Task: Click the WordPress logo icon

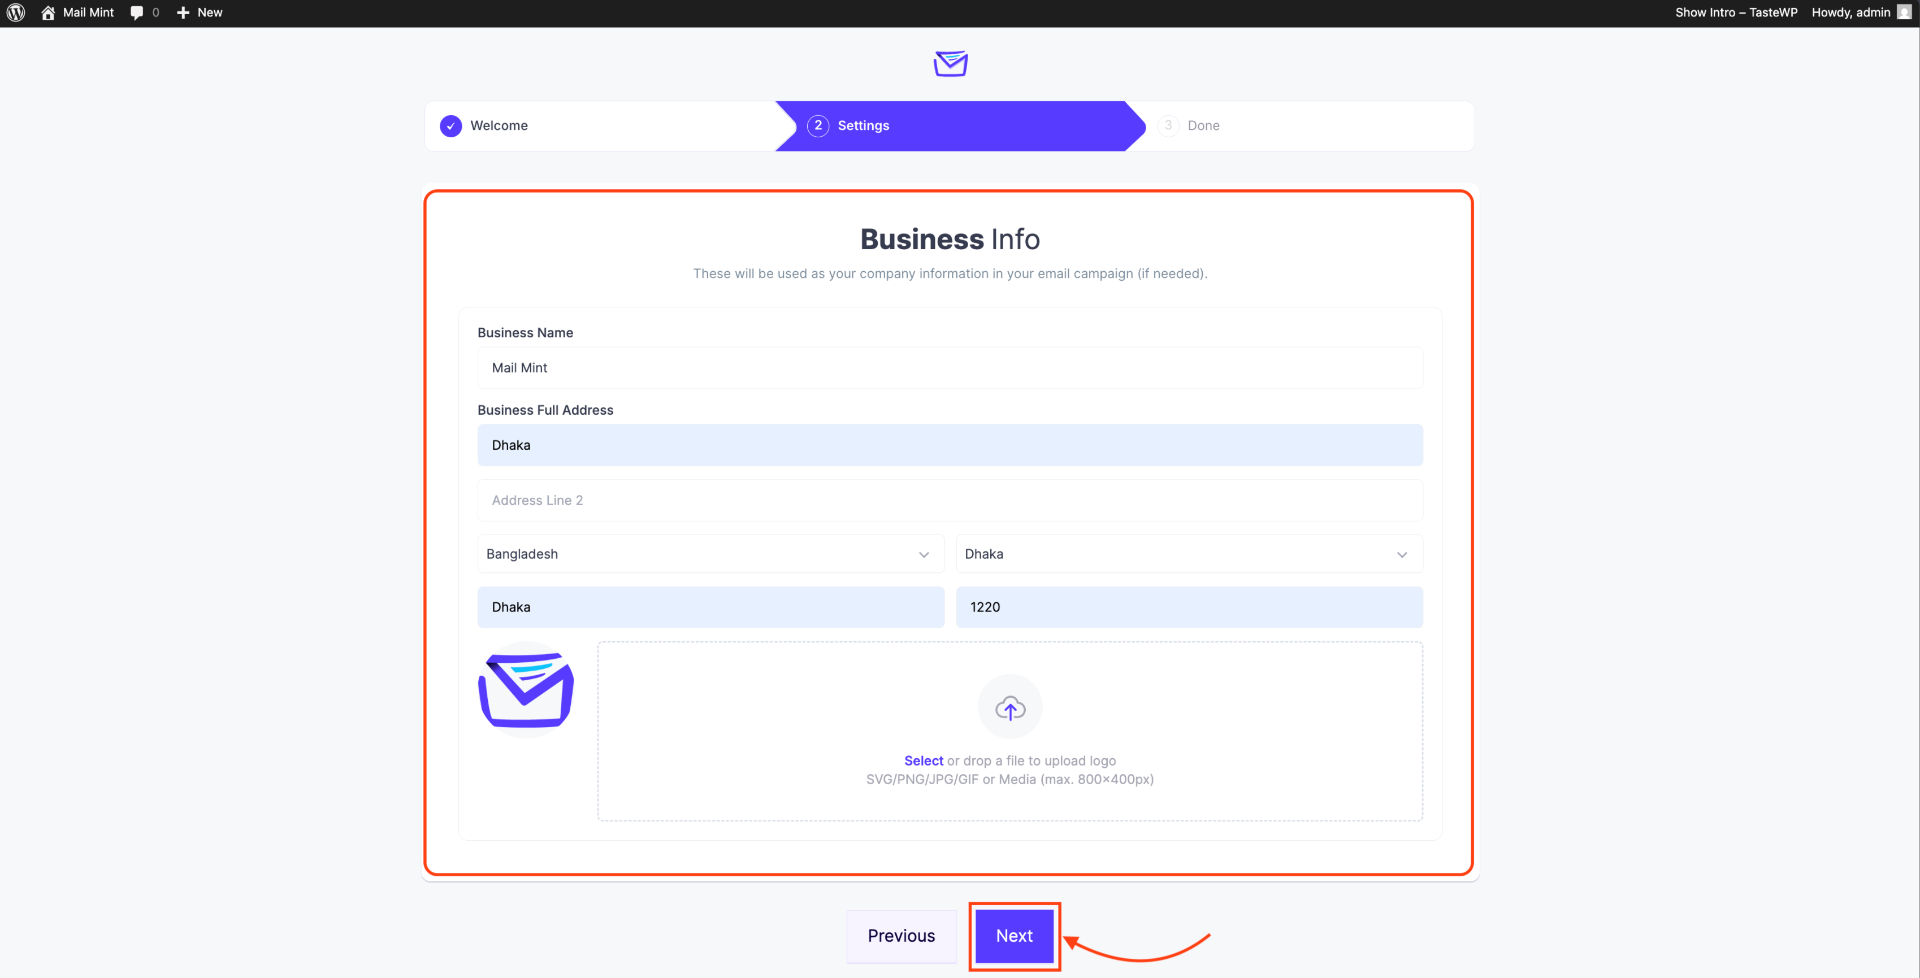Action: tap(16, 13)
